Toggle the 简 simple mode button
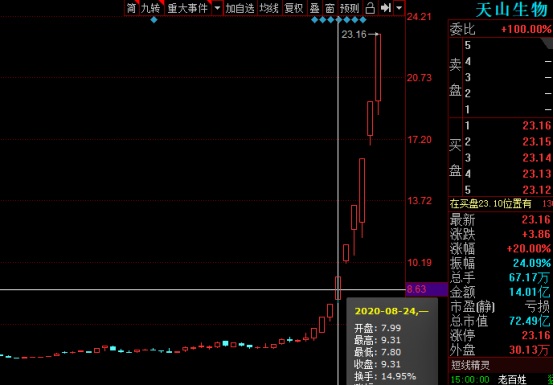 [x=131, y=8]
